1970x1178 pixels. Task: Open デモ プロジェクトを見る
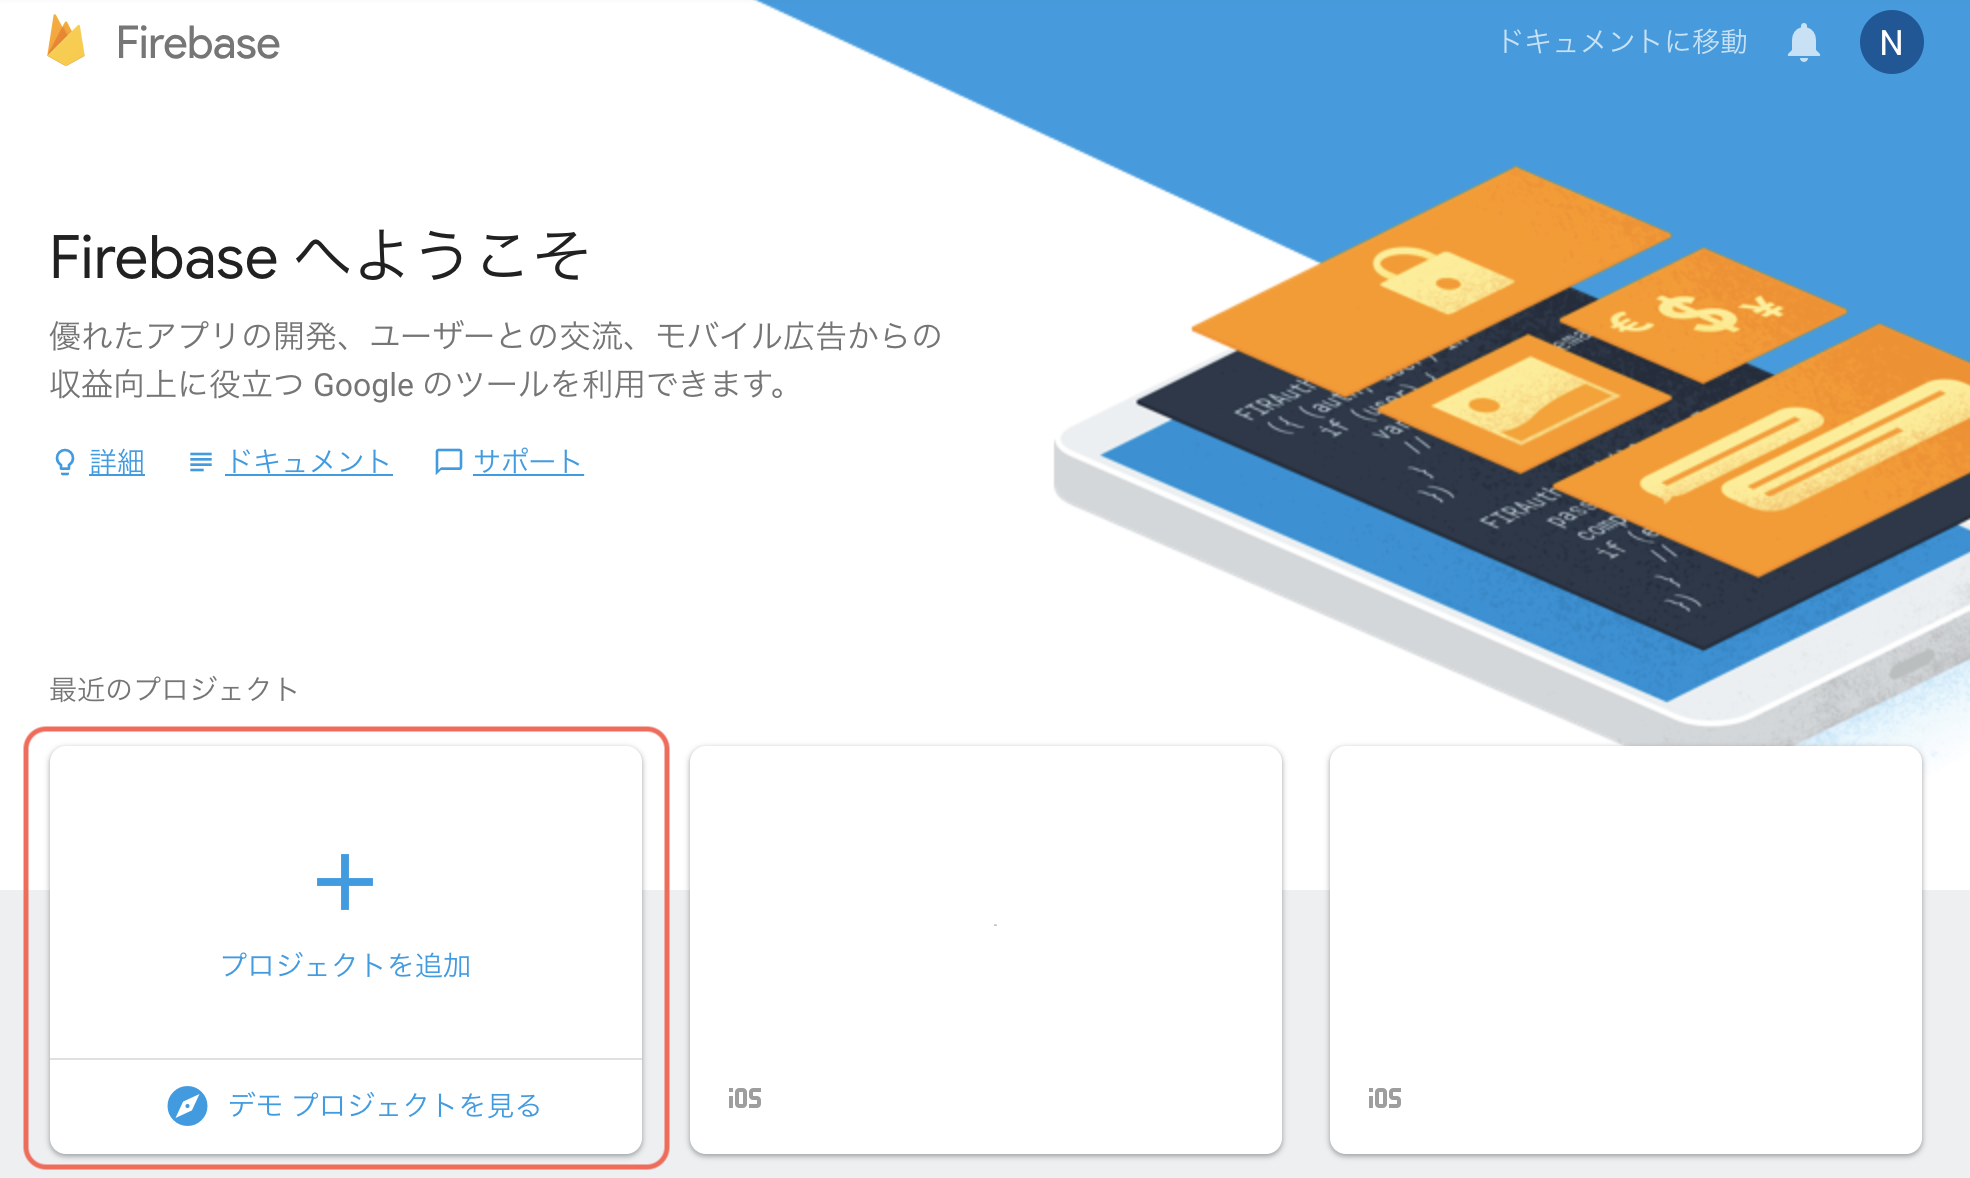[x=385, y=1105]
